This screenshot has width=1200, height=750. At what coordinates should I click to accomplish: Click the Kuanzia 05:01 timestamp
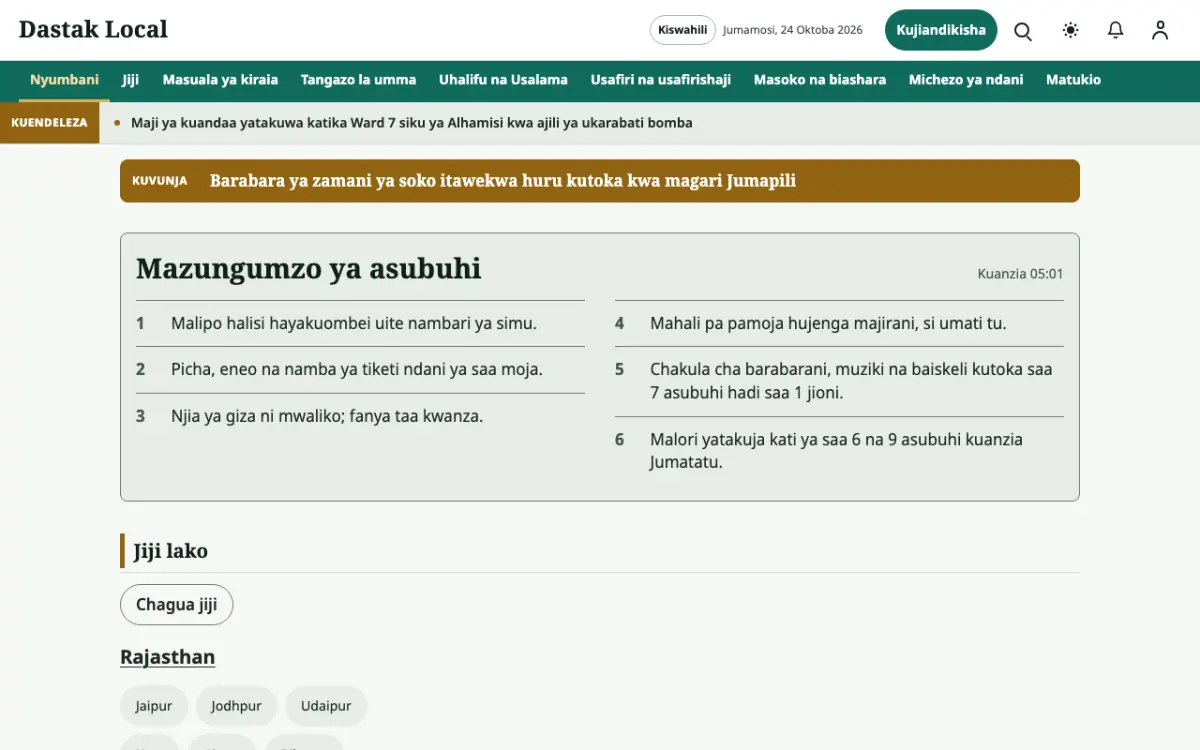pyautogui.click(x=1020, y=273)
